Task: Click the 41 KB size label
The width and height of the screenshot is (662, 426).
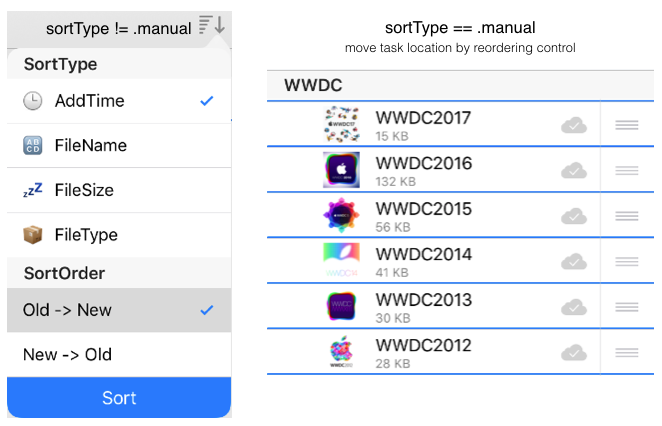Action: [x=392, y=273]
